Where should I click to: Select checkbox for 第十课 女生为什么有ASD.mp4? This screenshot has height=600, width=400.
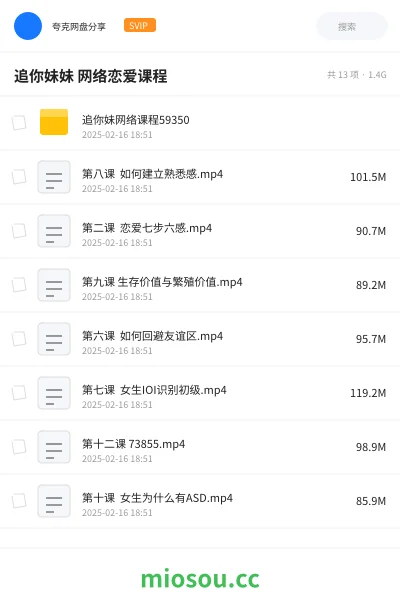click(19, 501)
